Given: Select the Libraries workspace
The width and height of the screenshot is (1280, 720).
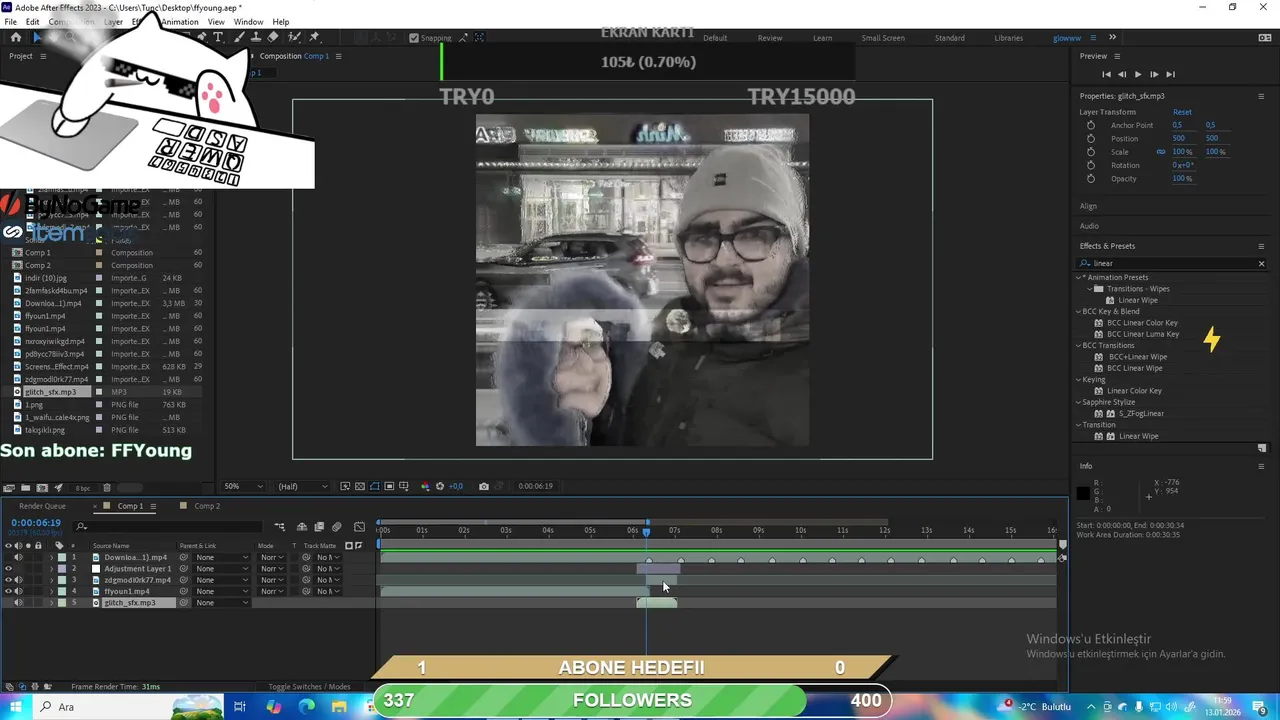Looking at the screenshot, I should coord(1008,38).
